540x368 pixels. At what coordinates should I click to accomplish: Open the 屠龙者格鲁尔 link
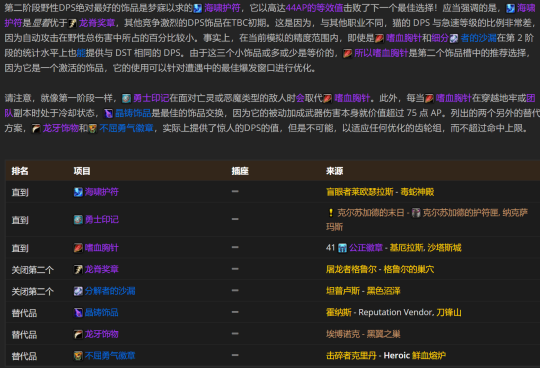[351, 269]
